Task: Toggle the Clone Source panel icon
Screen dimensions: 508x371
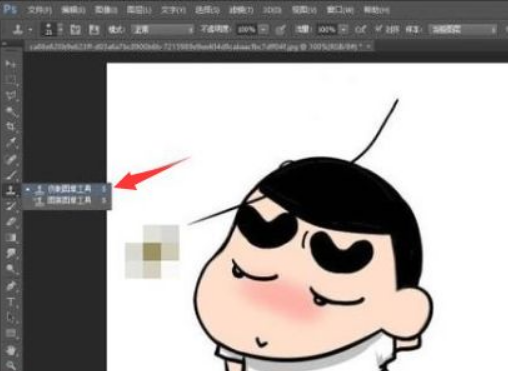Action: click(x=94, y=30)
